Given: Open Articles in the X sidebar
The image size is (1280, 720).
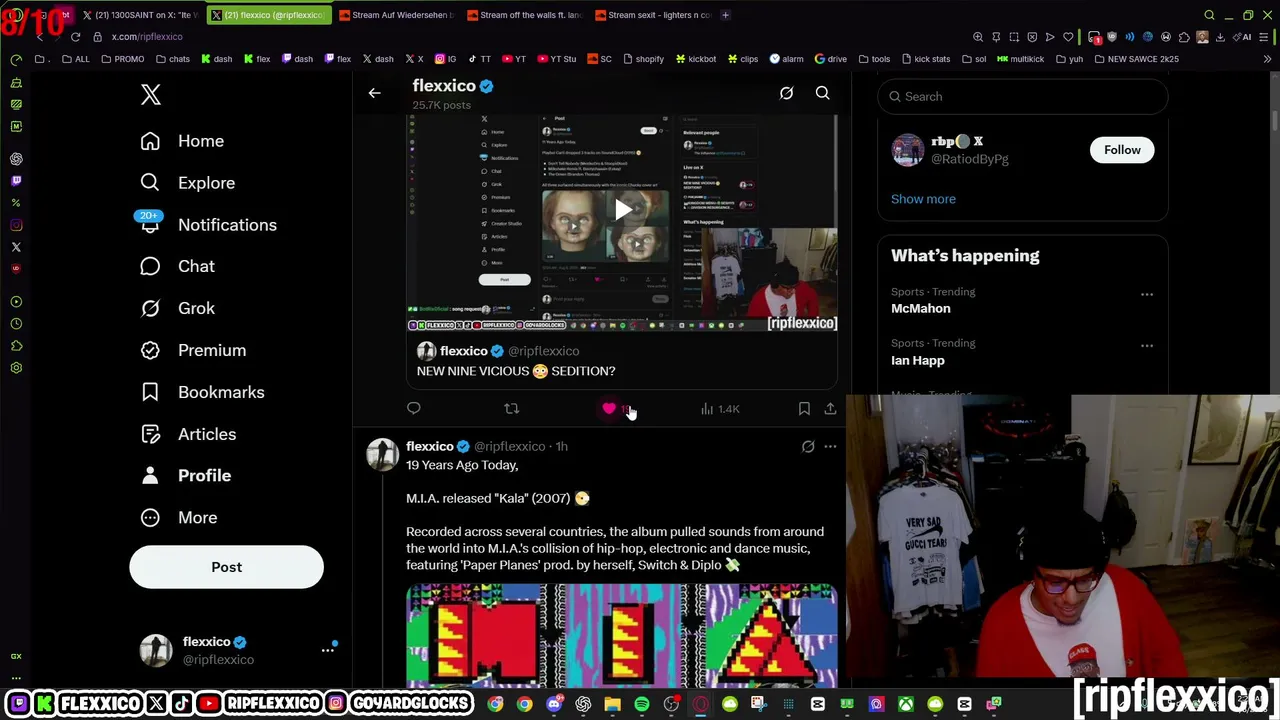Looking at the screenshot, I should tap(188, 434).
